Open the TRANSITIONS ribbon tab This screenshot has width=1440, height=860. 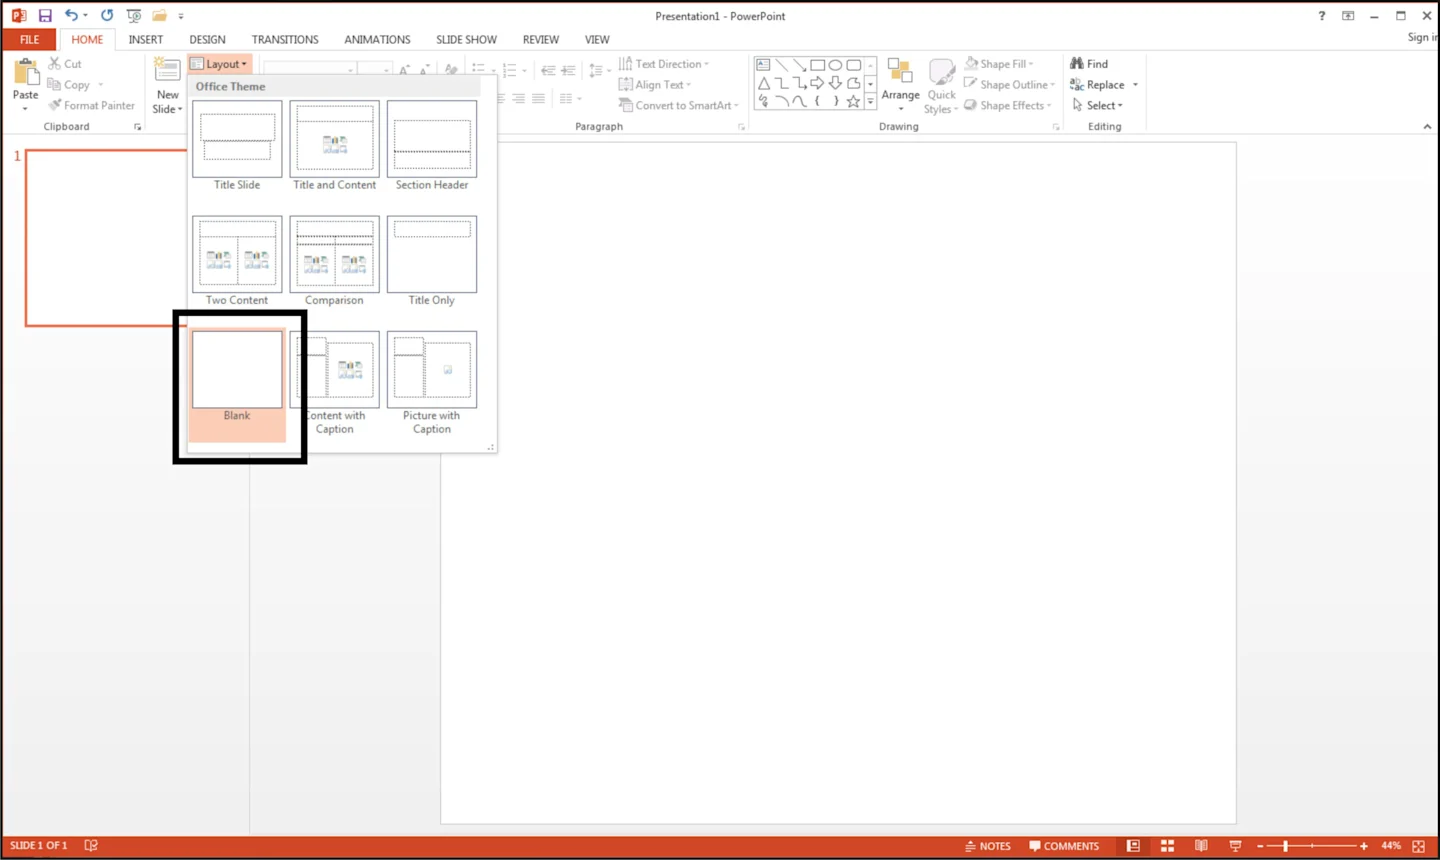tap(285, 39)
